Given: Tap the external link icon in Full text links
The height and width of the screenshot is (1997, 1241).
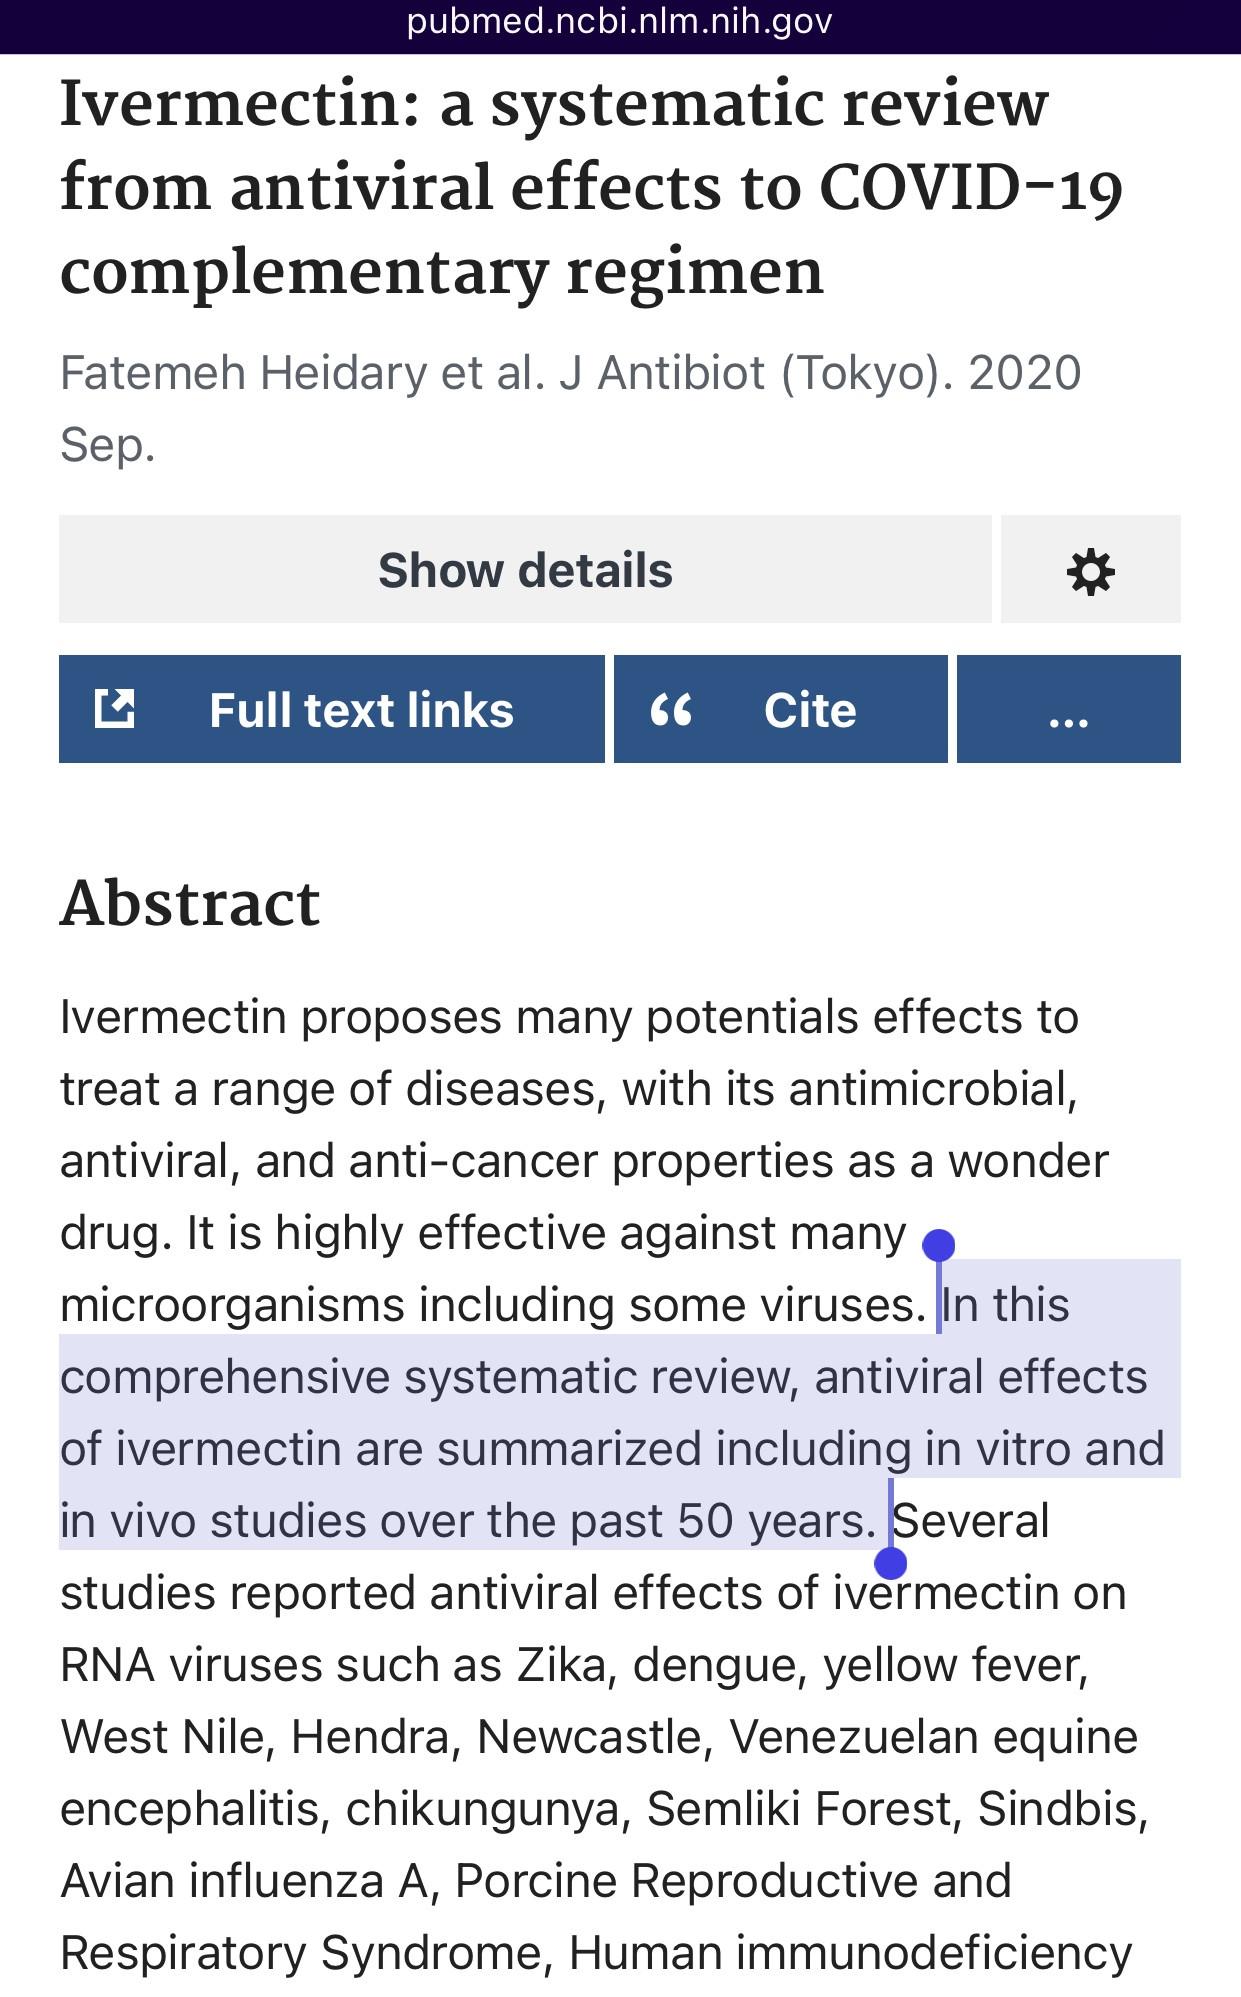Looking at the screenshot, I should (115, 708).
